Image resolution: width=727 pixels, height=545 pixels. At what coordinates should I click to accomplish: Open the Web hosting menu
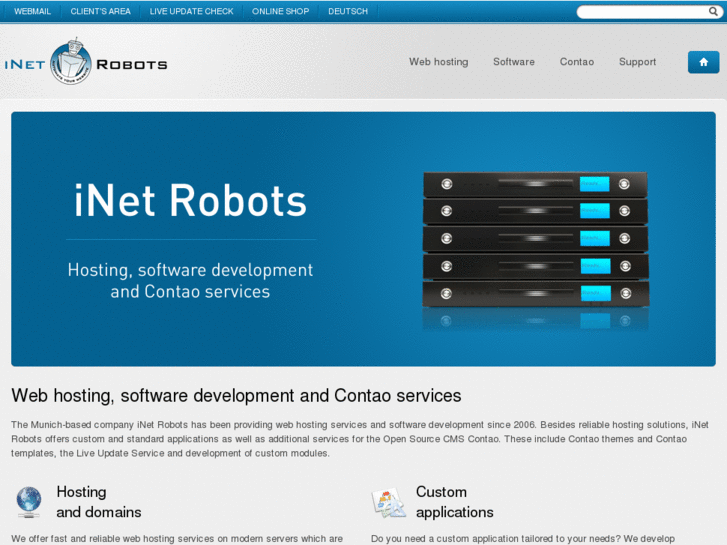438,62
